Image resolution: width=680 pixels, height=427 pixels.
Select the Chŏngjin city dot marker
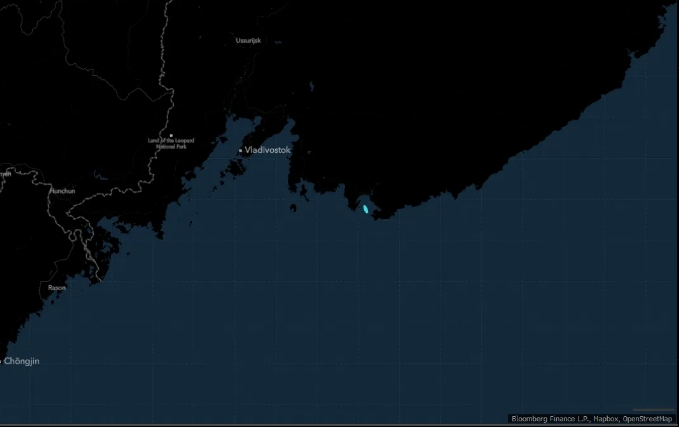pos(3,360)
